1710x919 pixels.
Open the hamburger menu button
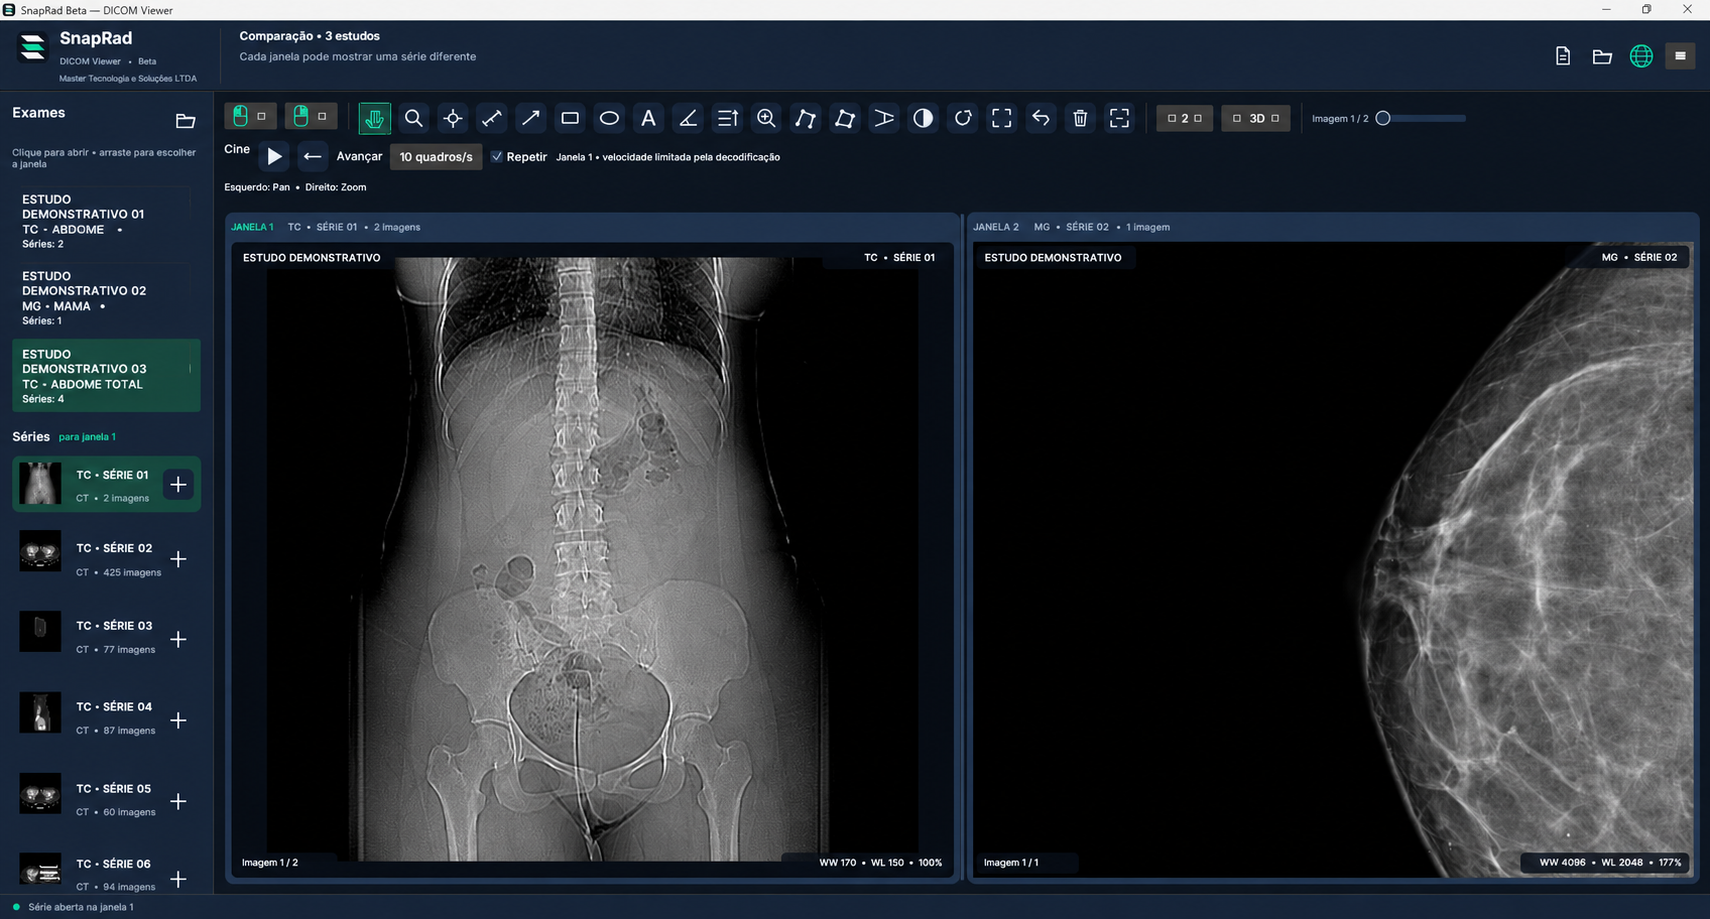pyautogui.click(x=1680, y=56)
